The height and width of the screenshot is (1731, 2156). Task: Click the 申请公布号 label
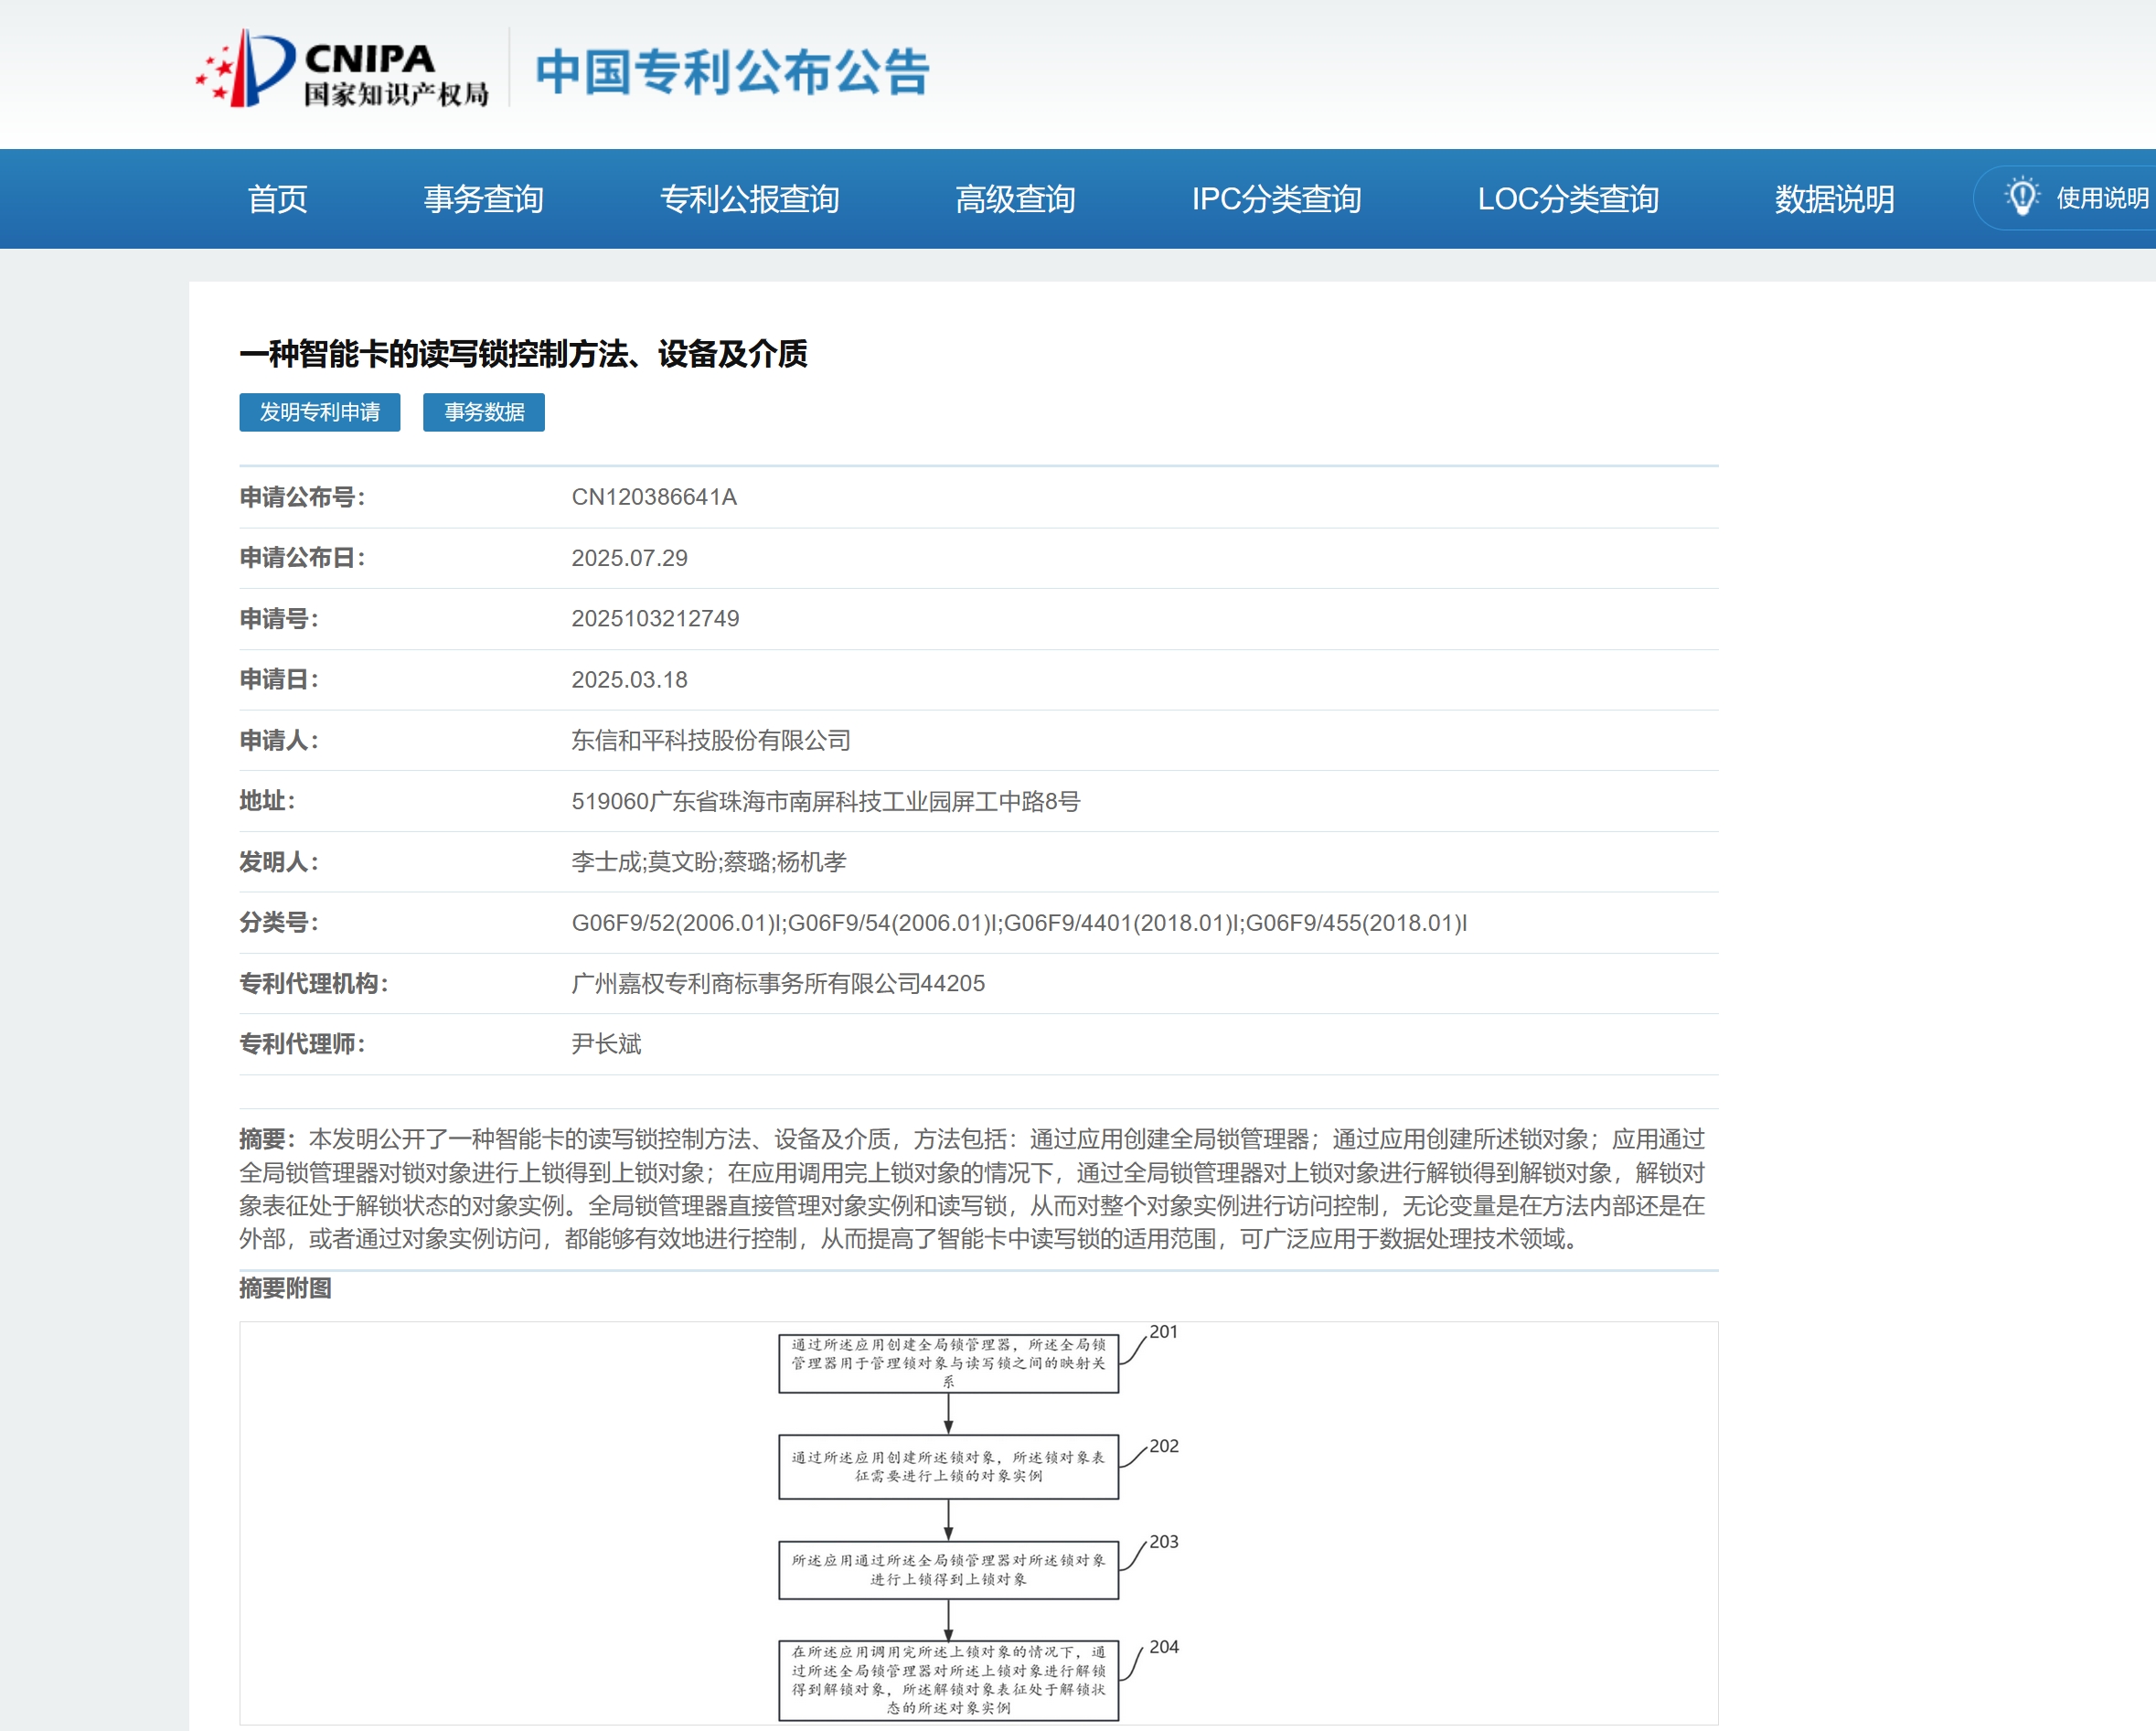[x=302, y=497]
